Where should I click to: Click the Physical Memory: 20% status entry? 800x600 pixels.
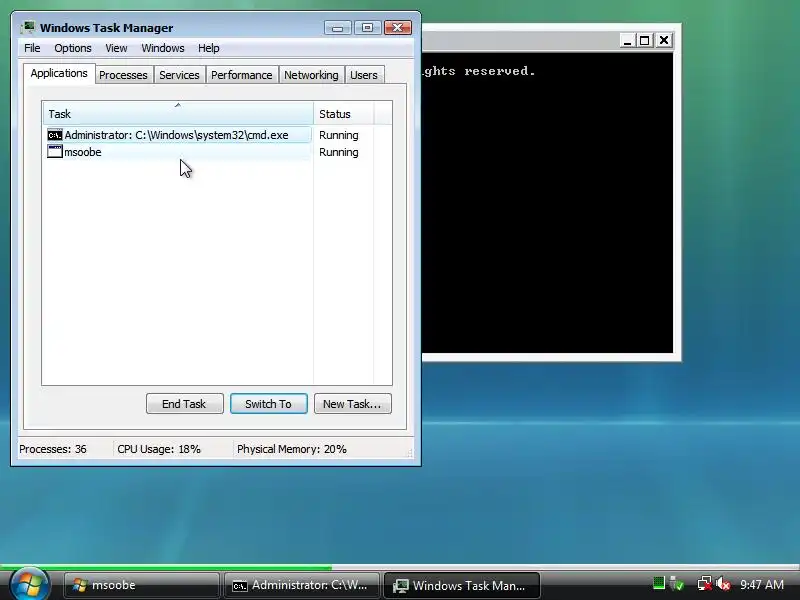pos(292,449)
